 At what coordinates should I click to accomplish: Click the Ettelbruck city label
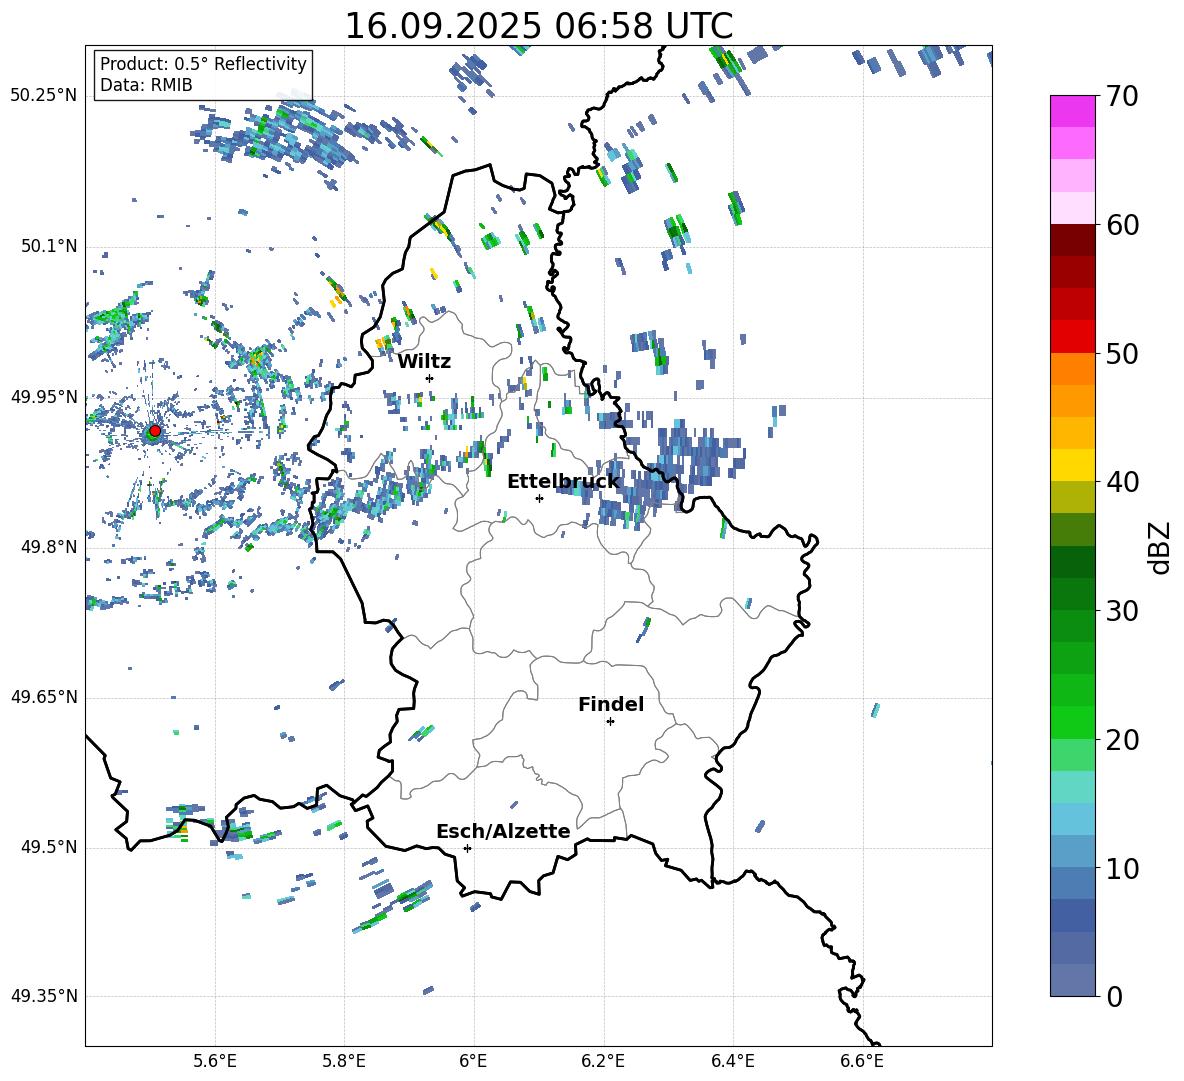[563, 482]
